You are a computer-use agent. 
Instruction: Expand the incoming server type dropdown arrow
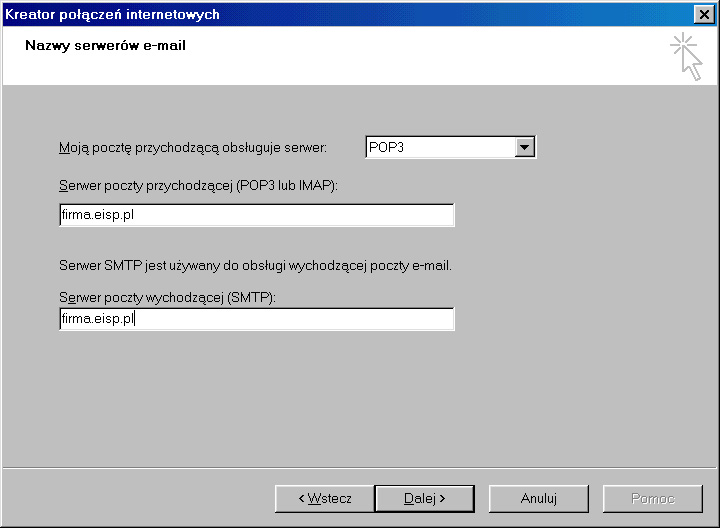(525, 148)
